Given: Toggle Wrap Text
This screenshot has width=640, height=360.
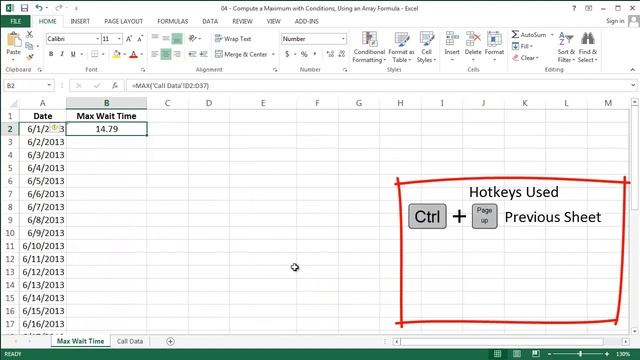Looking at the screenshot, I should [233, 39].
